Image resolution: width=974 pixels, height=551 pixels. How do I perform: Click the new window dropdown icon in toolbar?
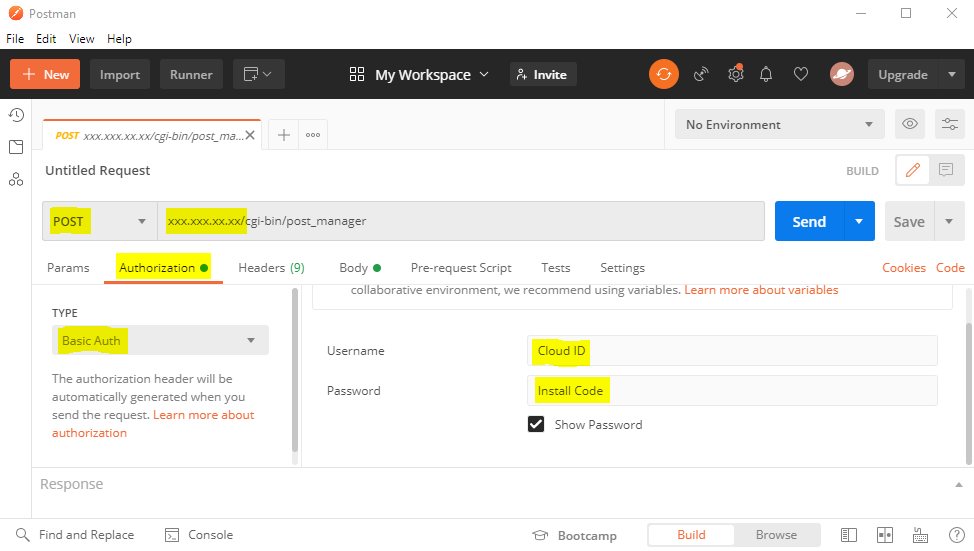coord(258,75)
